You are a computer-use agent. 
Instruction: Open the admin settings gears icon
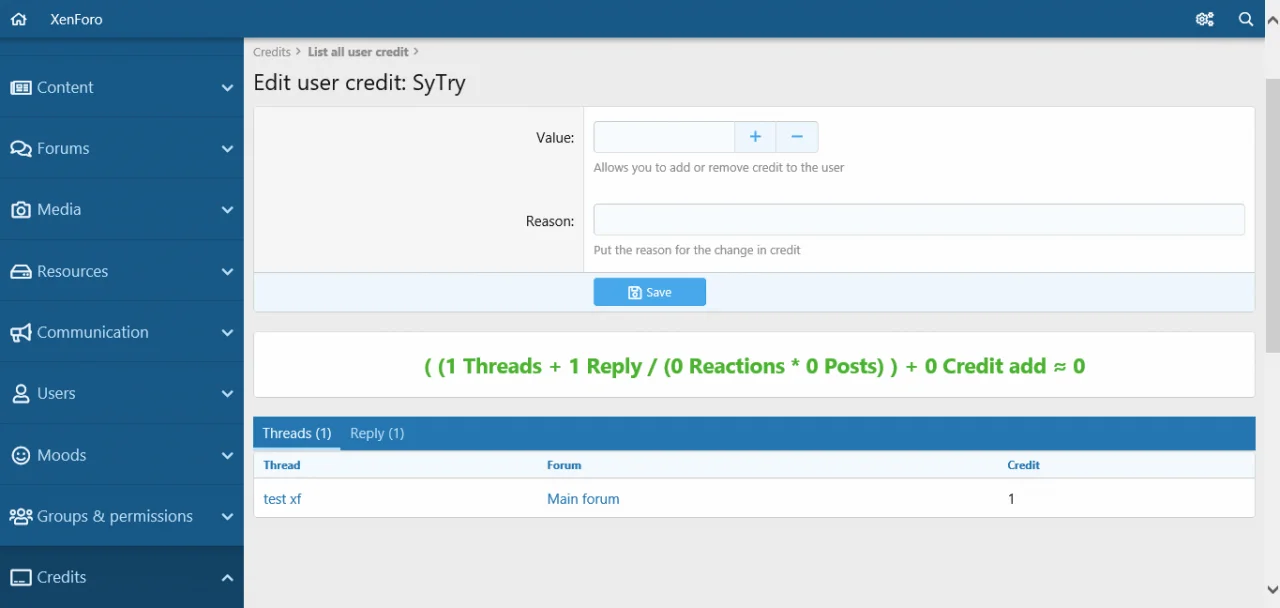[x=1205, y=19]
